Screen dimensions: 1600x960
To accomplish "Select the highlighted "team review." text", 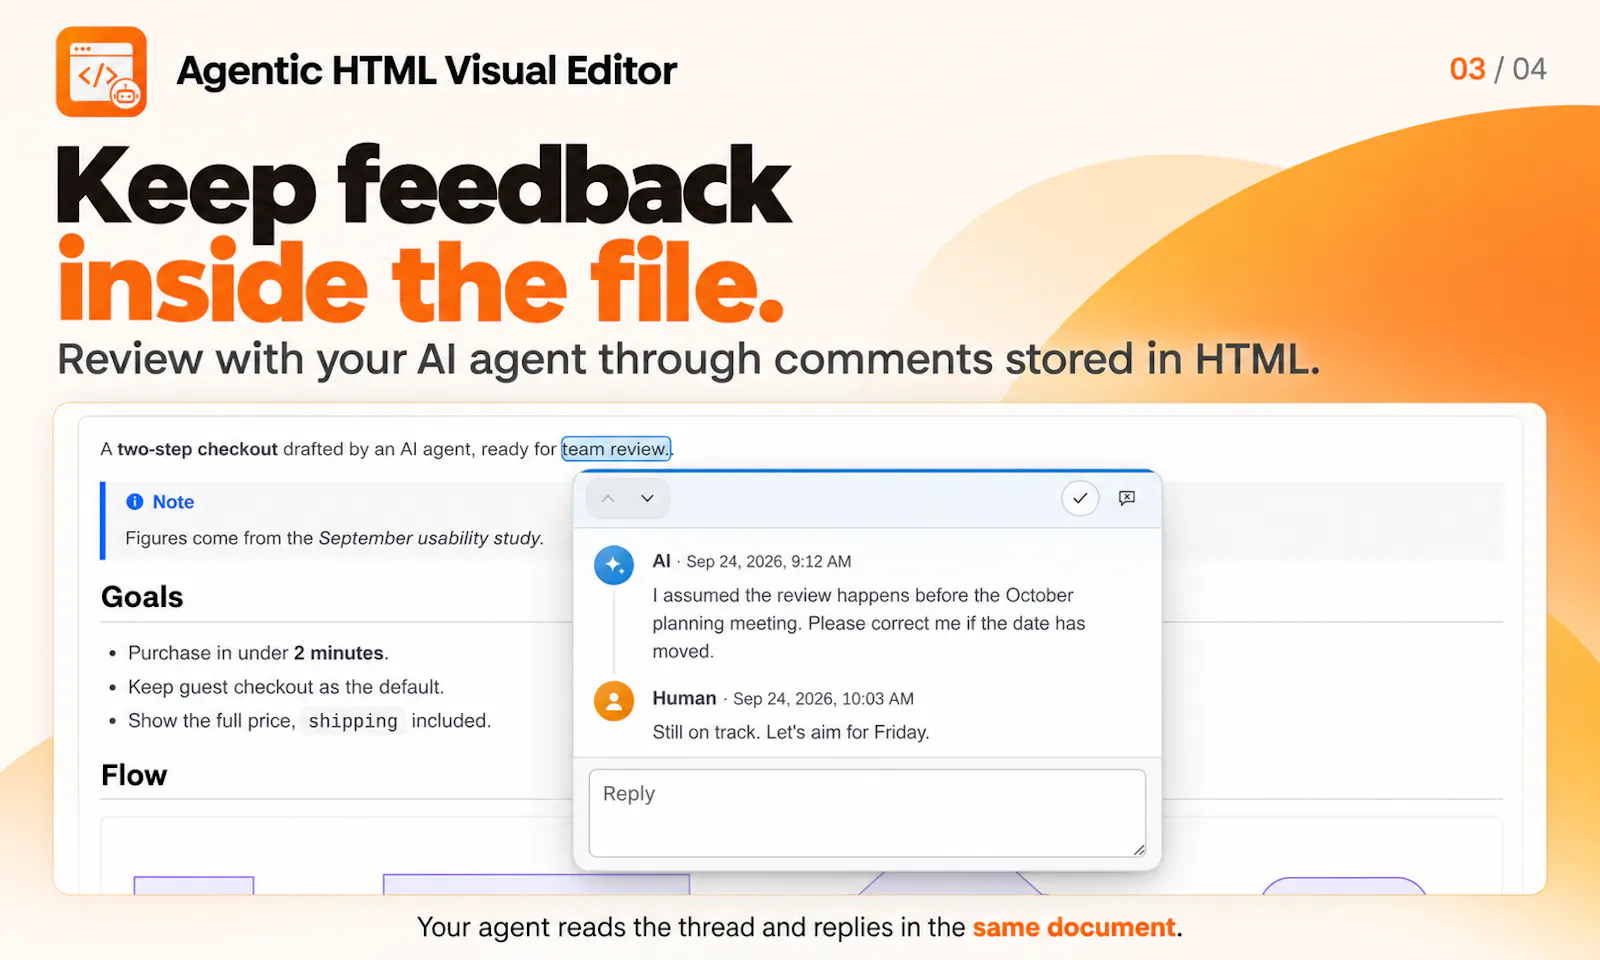I will [615, 449].
